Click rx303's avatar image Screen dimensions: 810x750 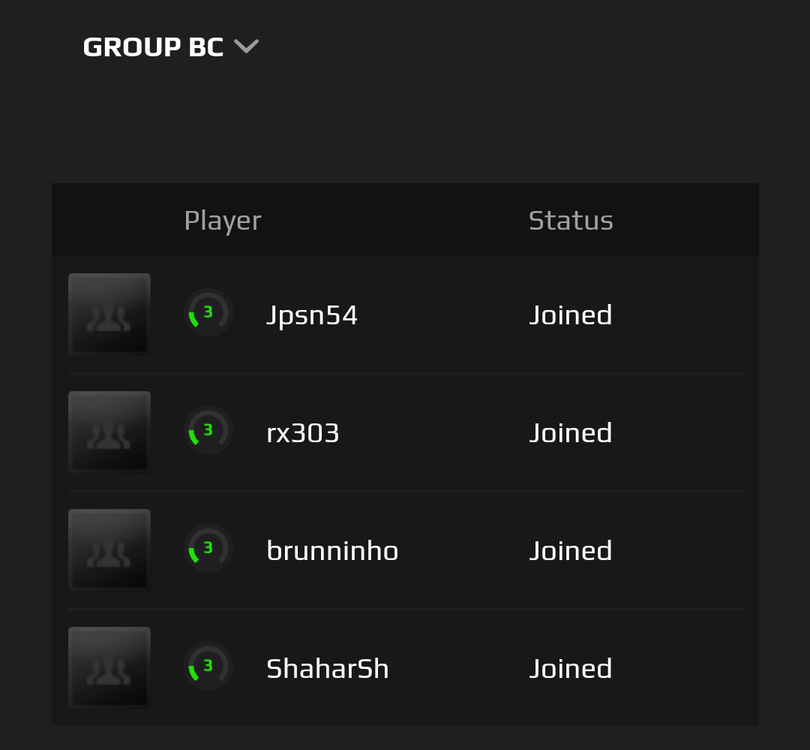point(109,432)
